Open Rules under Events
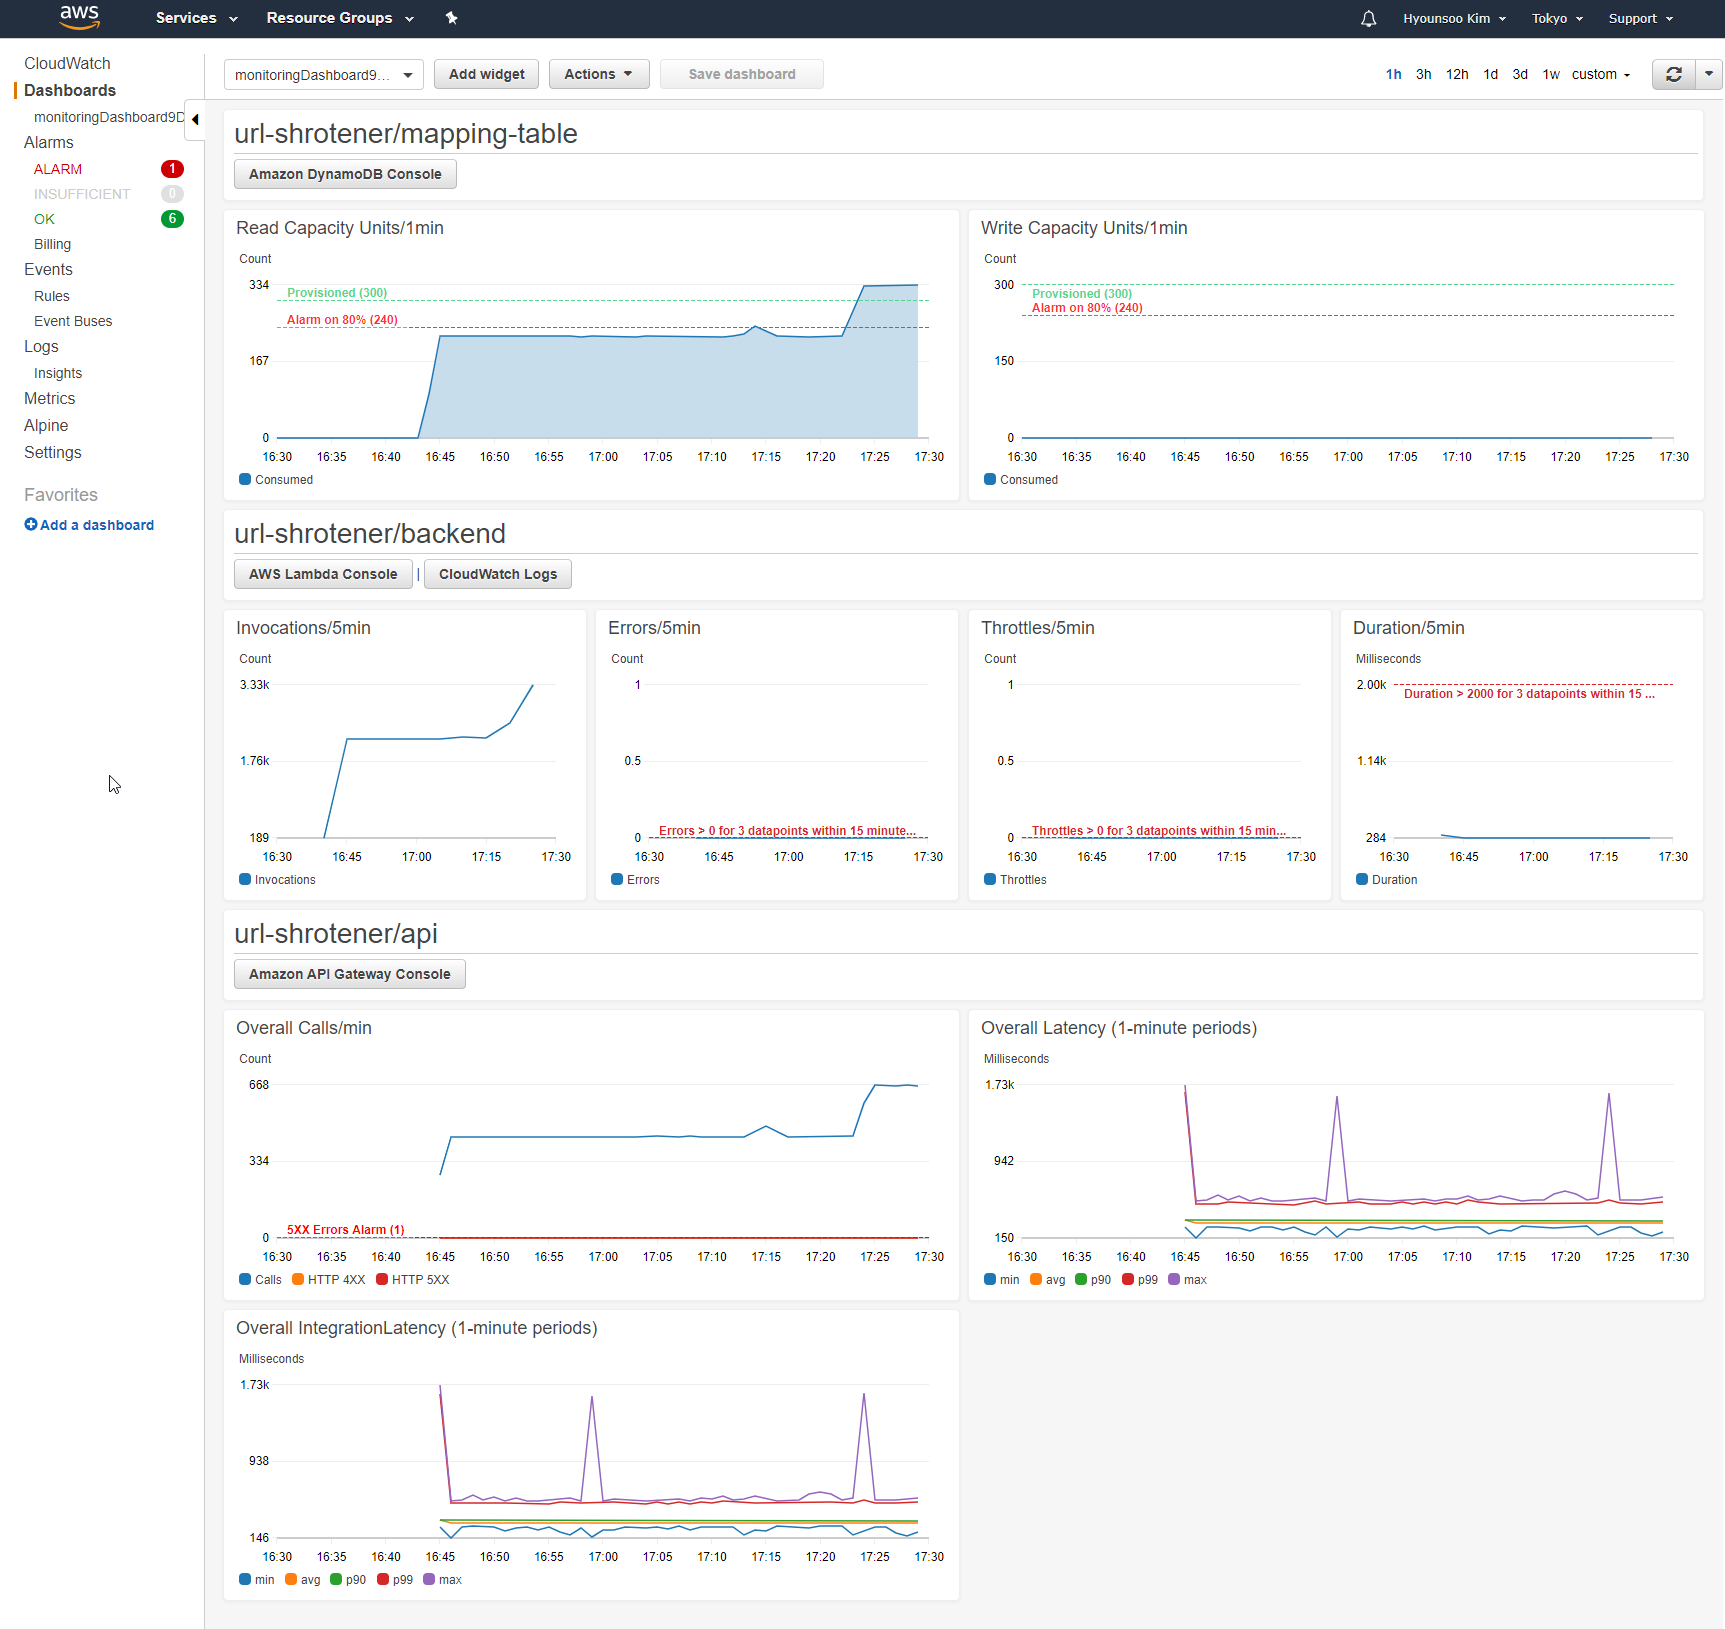Image resolution: width=1725 pixels, height=1629 pixels. pyautogui.click(x=52, y=296)
